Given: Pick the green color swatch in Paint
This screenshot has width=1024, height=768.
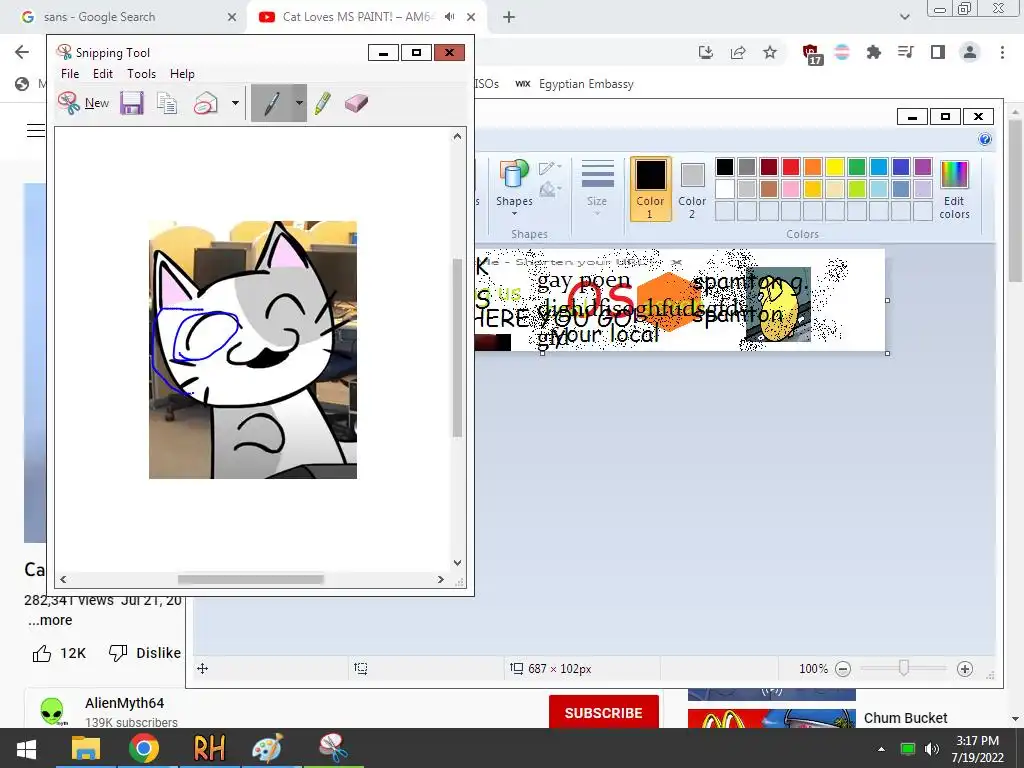Looking at the screenshot, I should [857, 167].
